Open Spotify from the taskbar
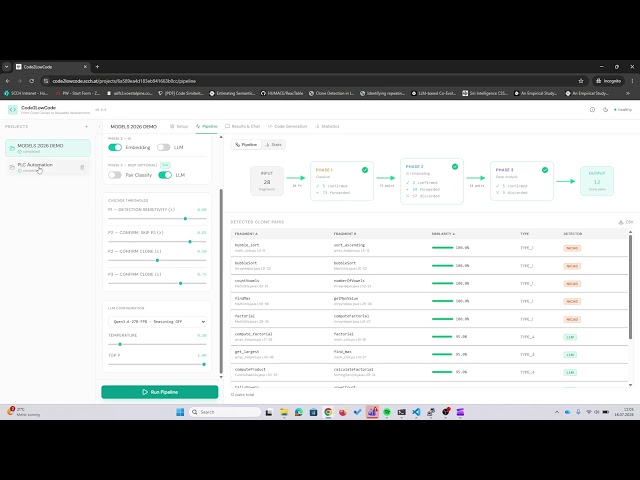This screenshot has height=480, width=640. (387, 412)
